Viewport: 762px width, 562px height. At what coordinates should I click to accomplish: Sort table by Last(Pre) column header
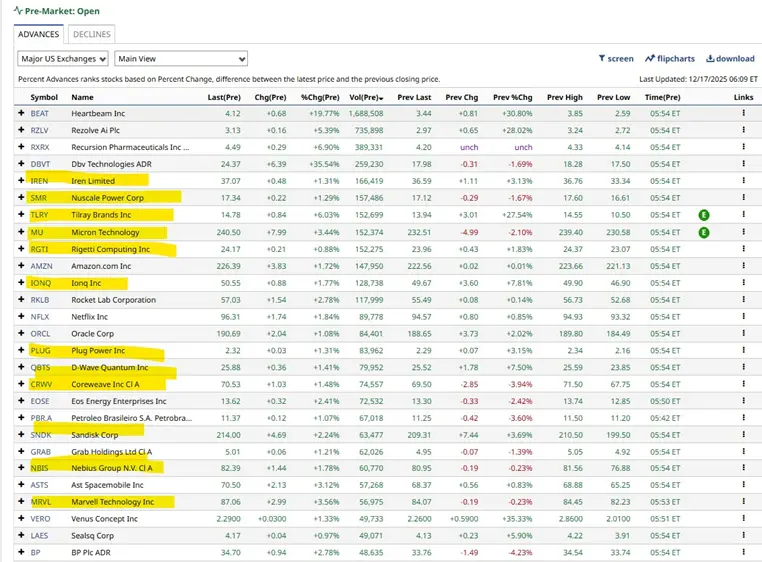224,97
